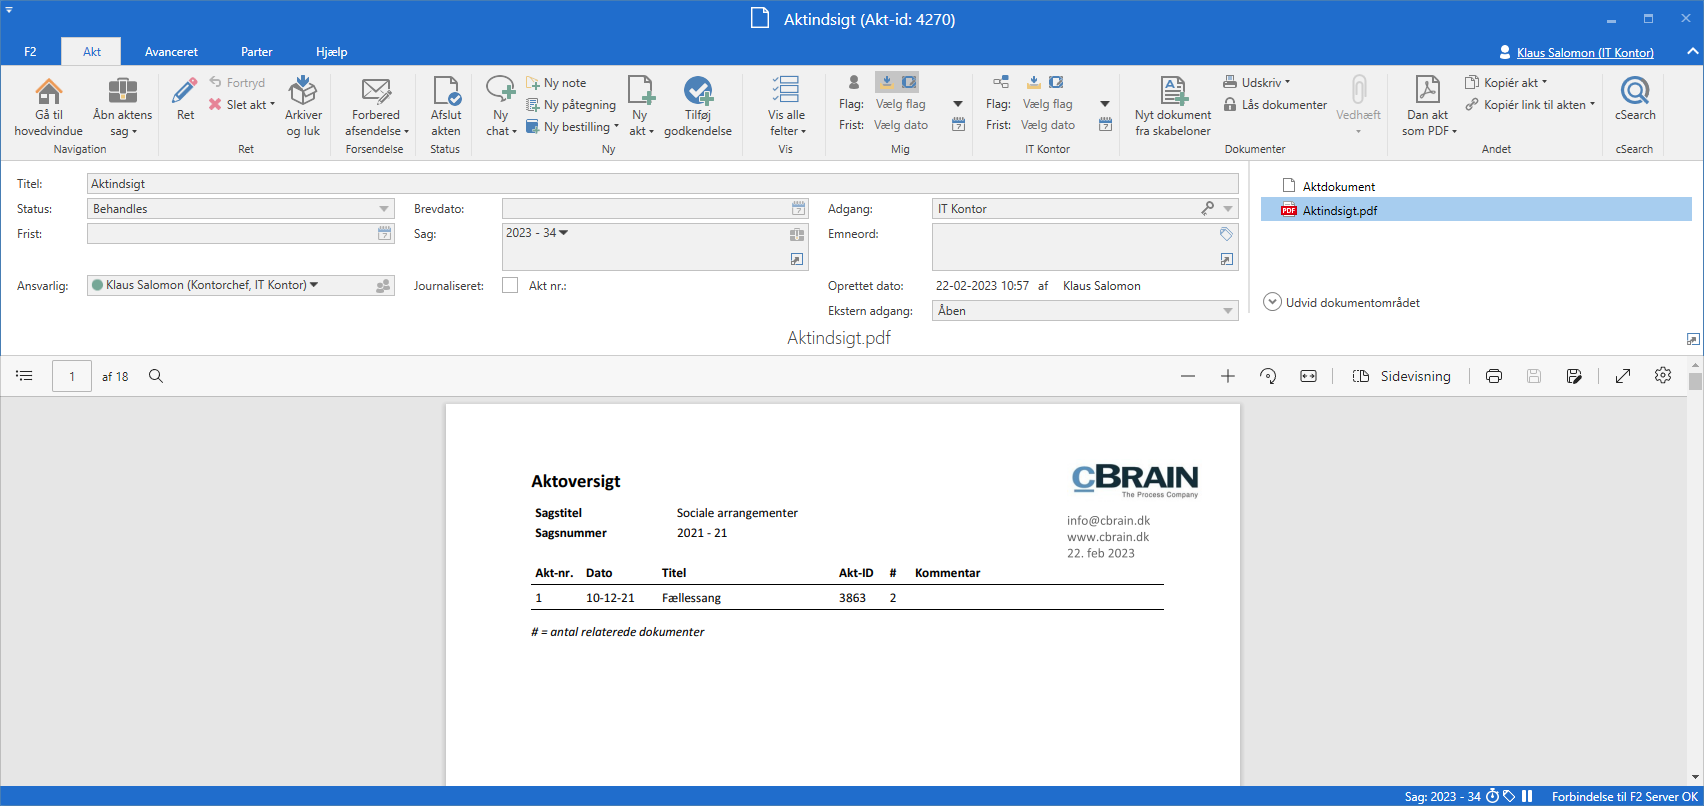Toggle PDF table of contents list icon

coord(25,376)
